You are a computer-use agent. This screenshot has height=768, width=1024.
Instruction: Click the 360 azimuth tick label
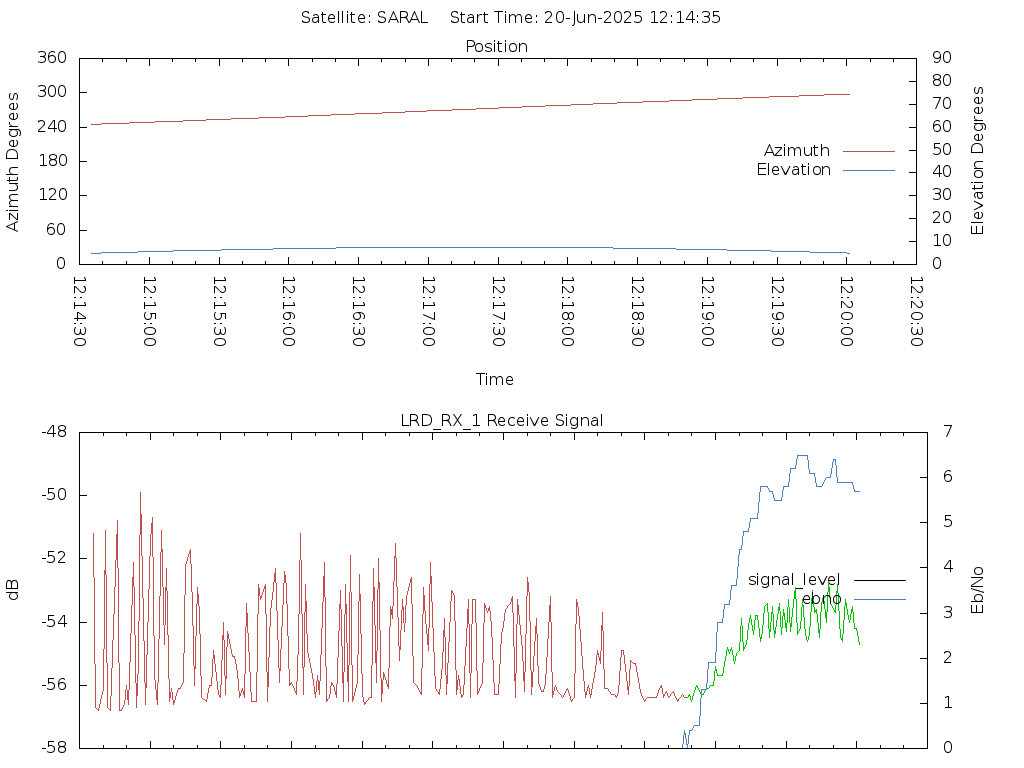(52, 57)
